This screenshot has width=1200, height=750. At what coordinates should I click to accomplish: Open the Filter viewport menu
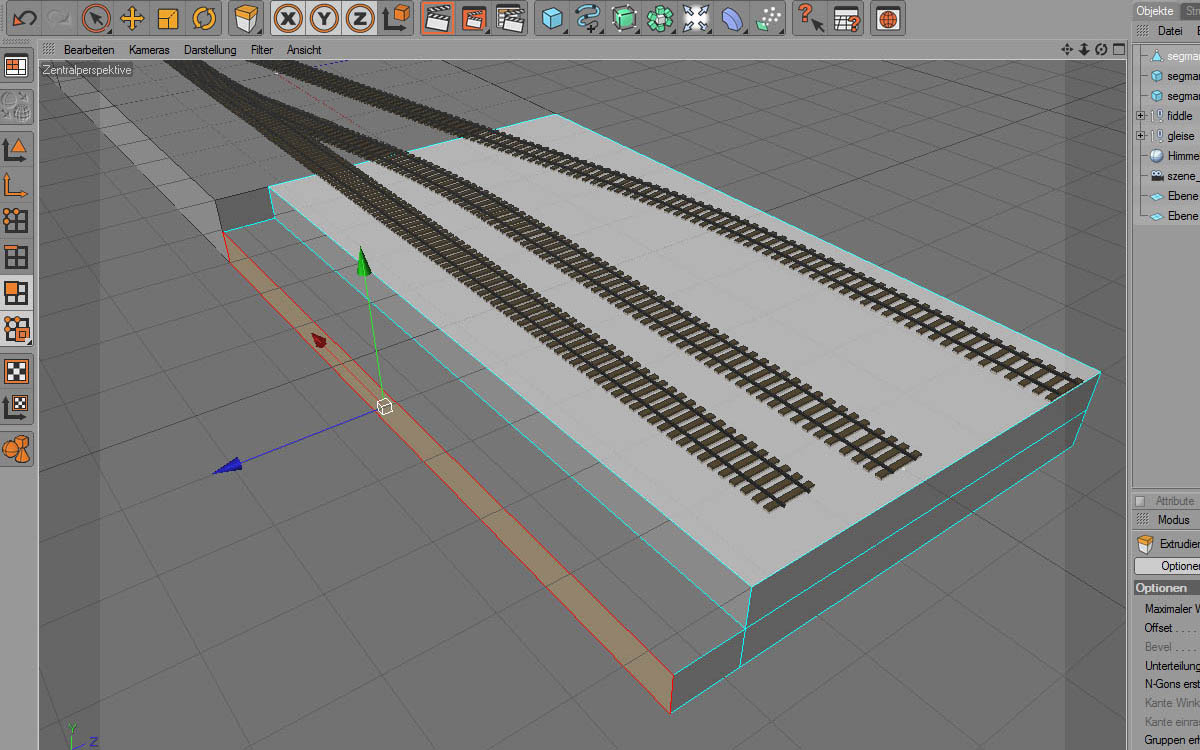(262, 49)
